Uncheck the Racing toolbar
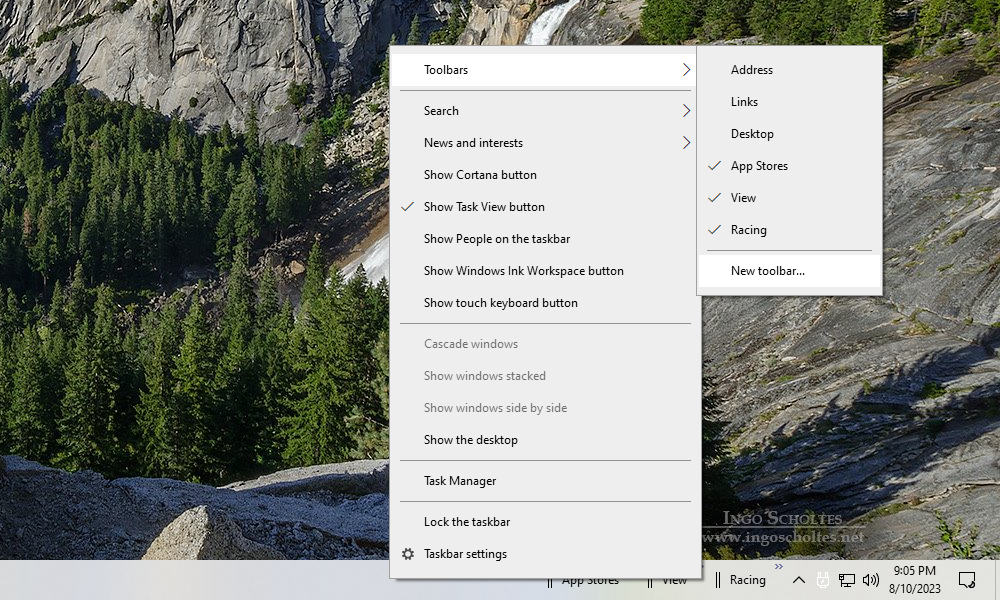 tap(790, 230)
